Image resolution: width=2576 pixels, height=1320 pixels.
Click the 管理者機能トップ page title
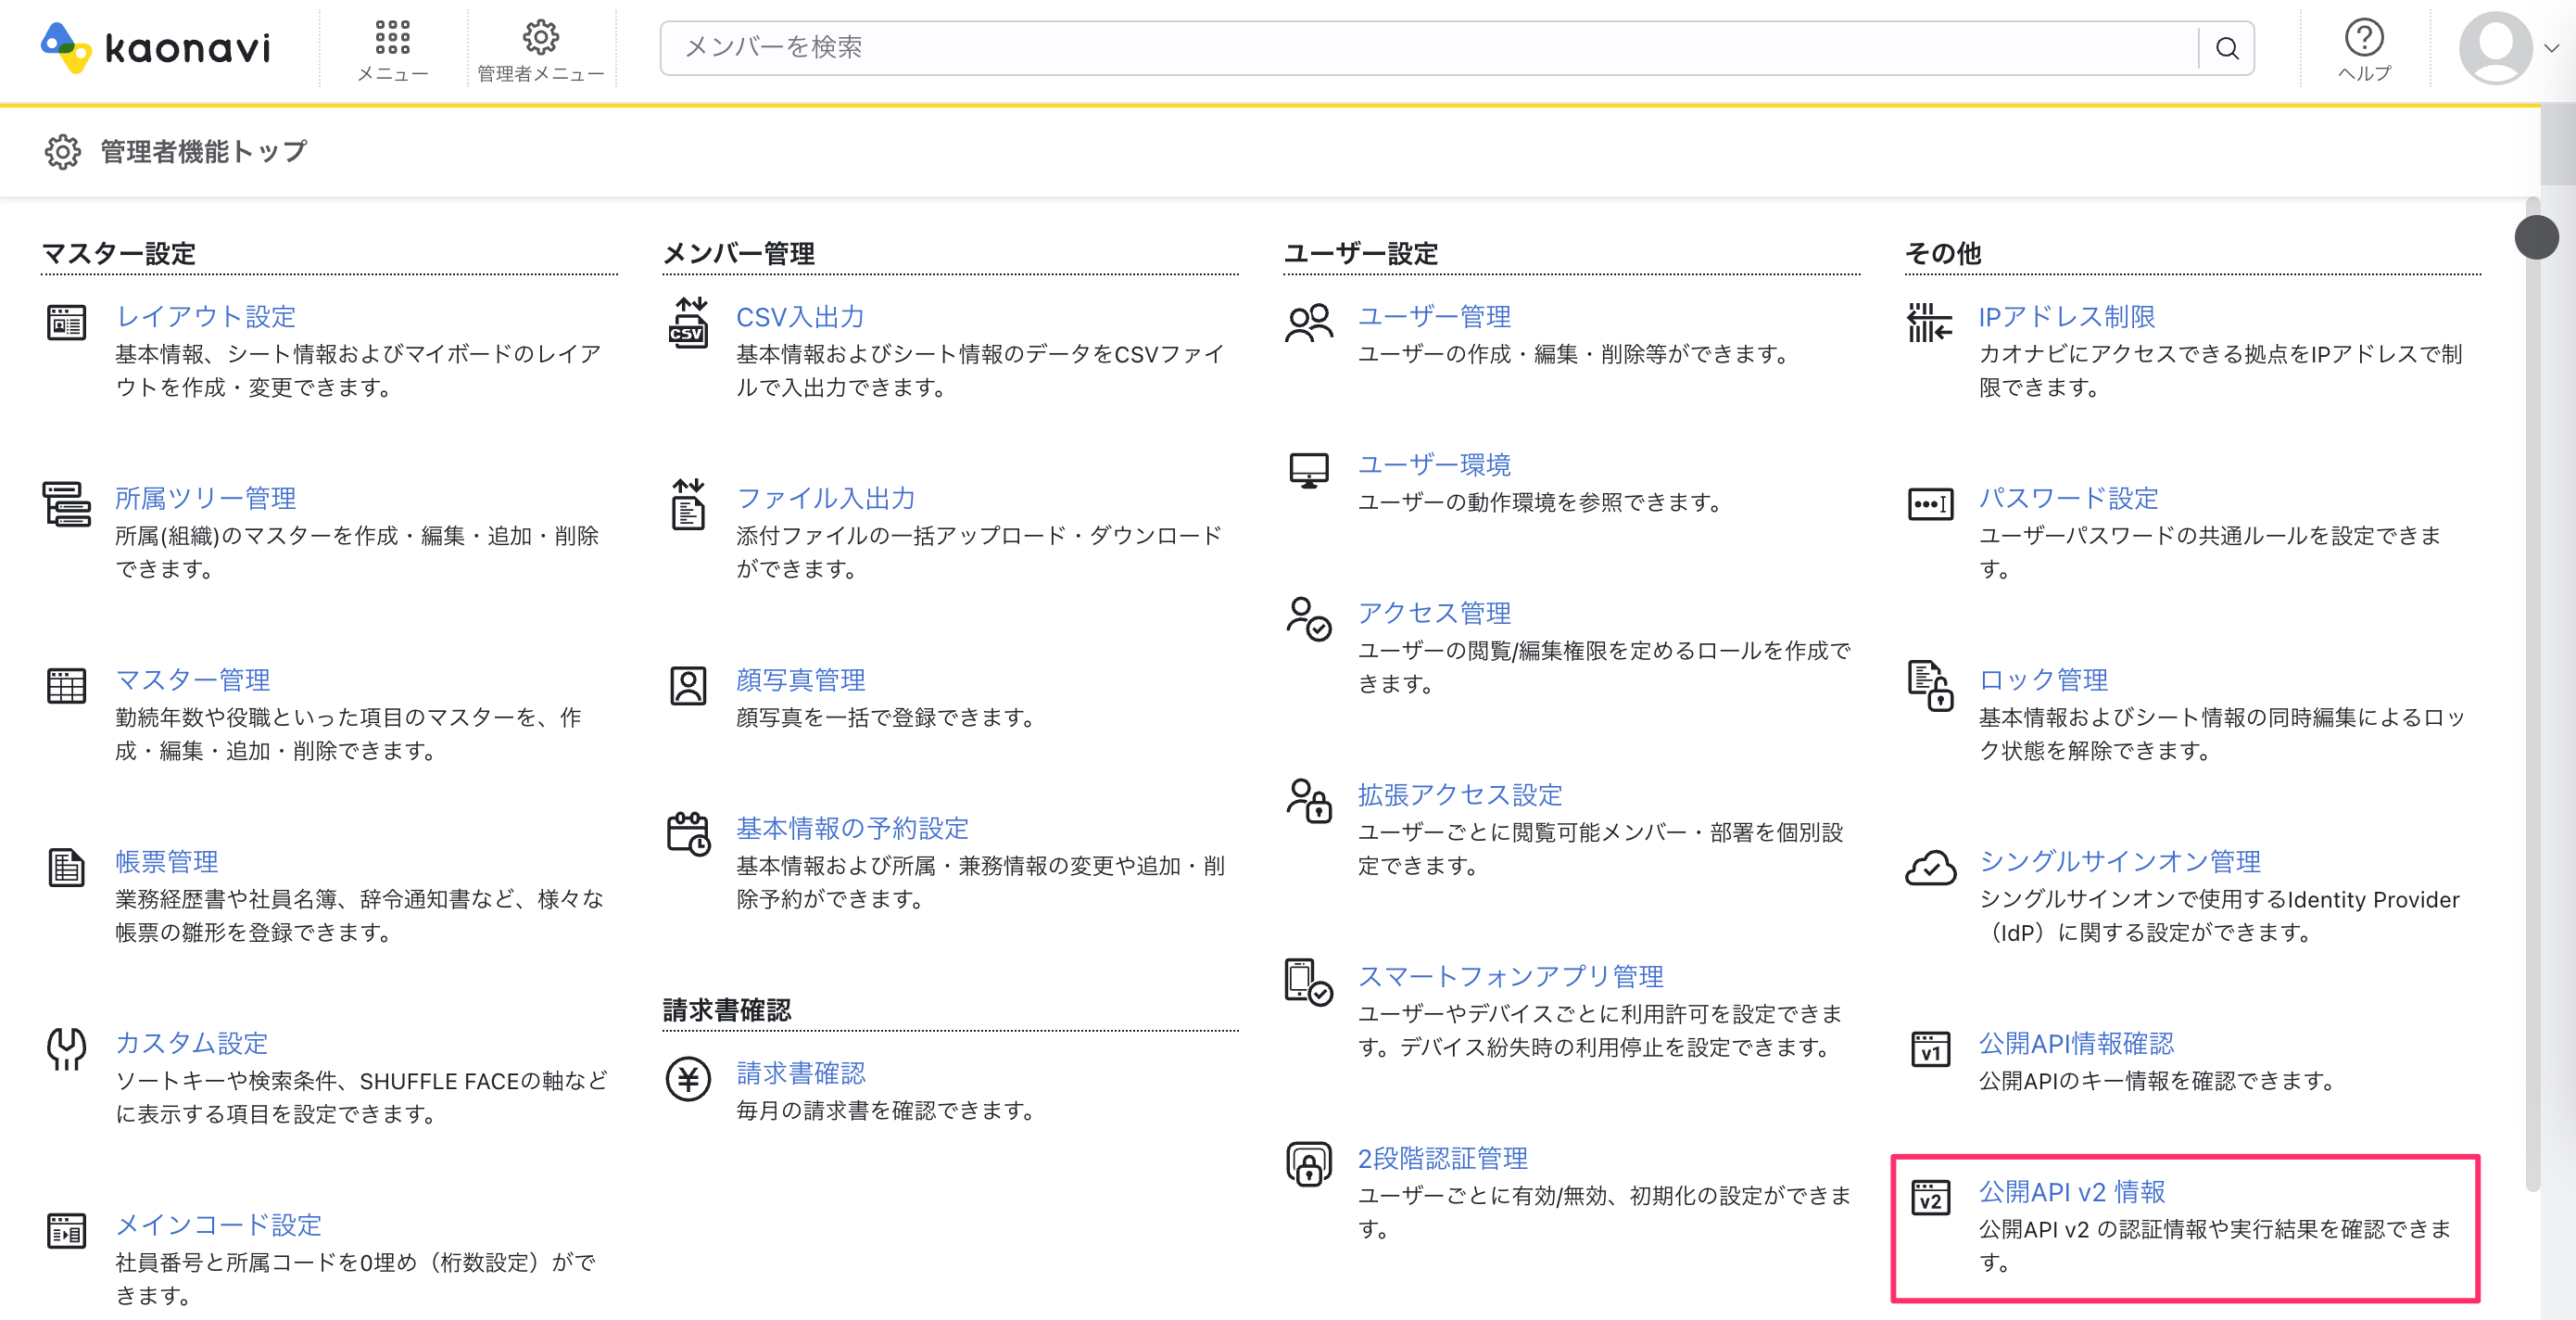click(x=204, y=152)
